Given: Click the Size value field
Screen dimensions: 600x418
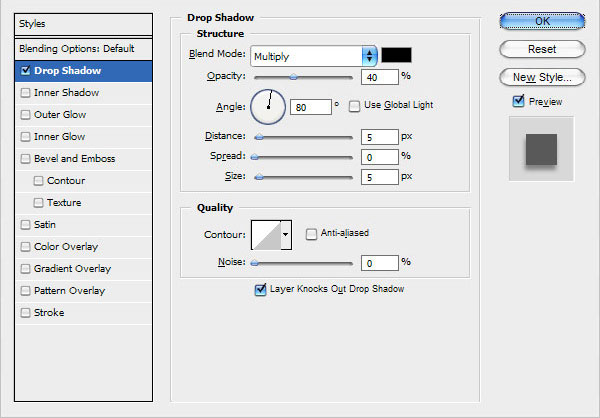Looking at the screenshot, I should [x=380, y=177].
